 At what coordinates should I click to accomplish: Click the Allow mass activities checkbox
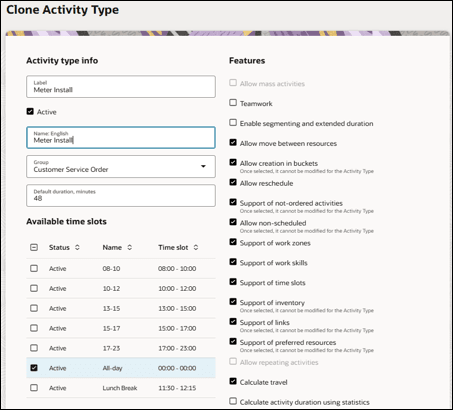[233, 83]
